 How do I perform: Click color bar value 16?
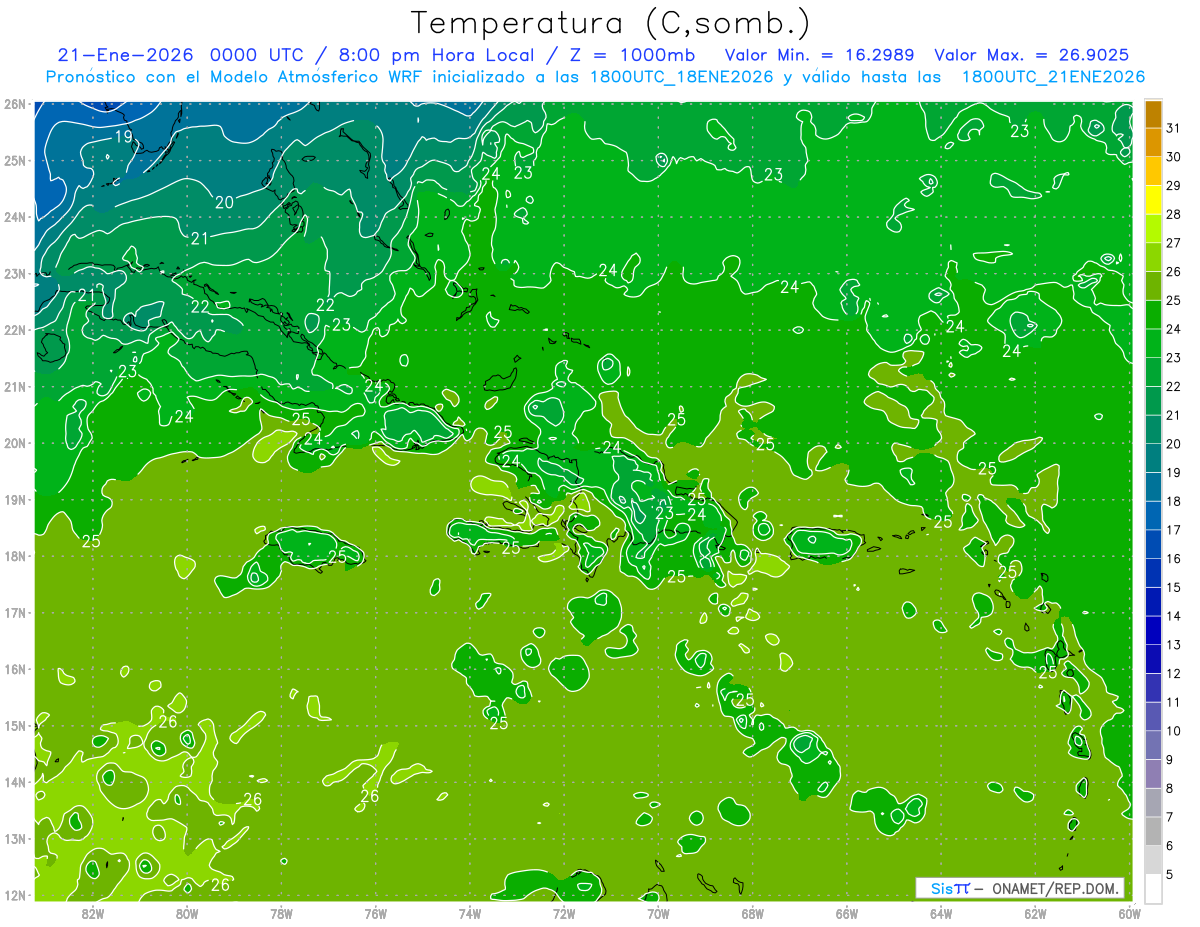coord(1174,559)
